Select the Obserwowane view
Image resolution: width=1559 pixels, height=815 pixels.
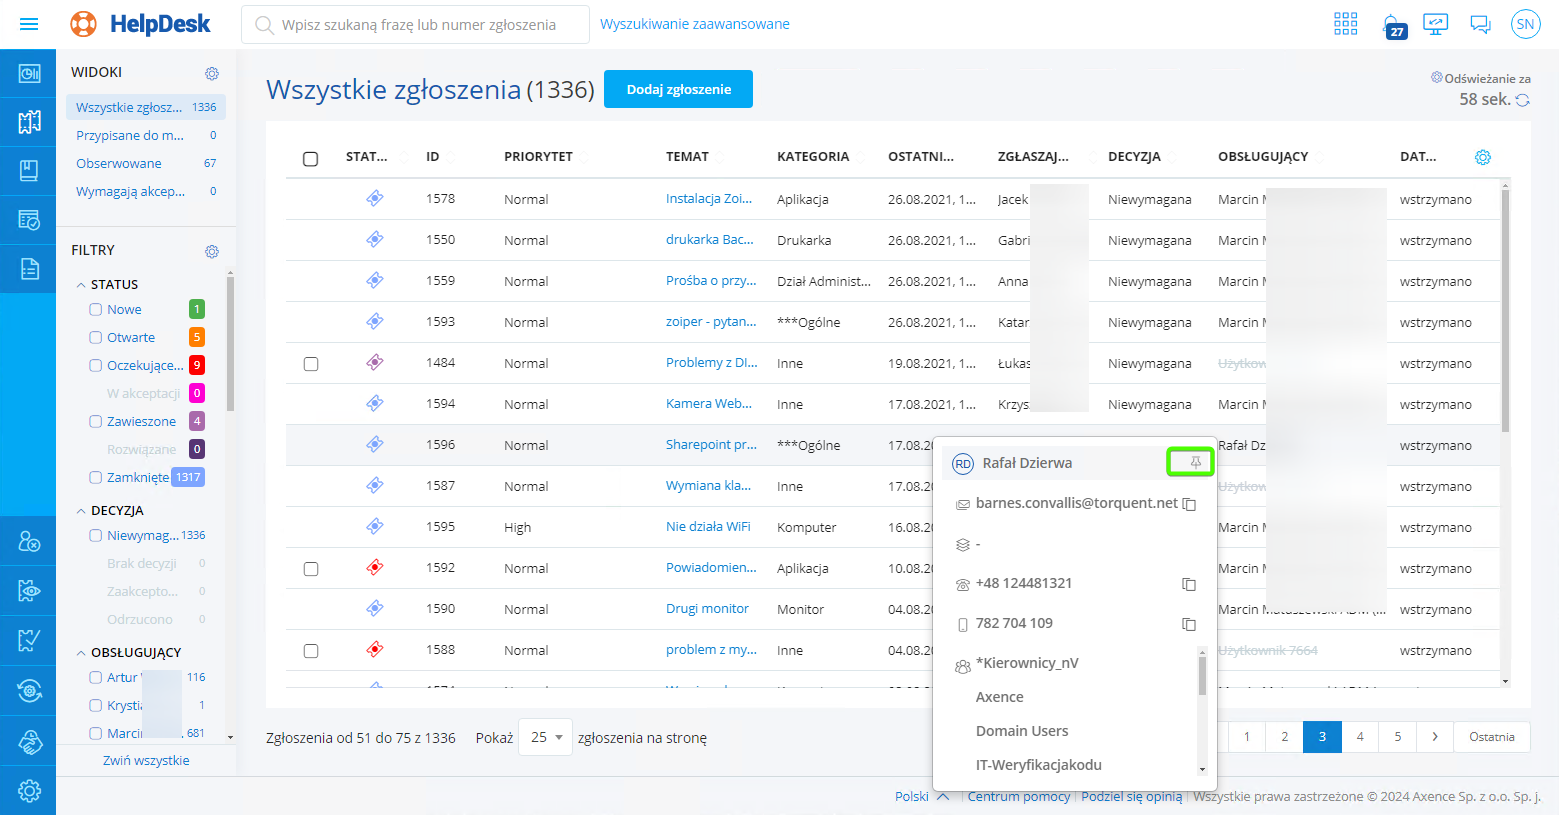[119, 163]
